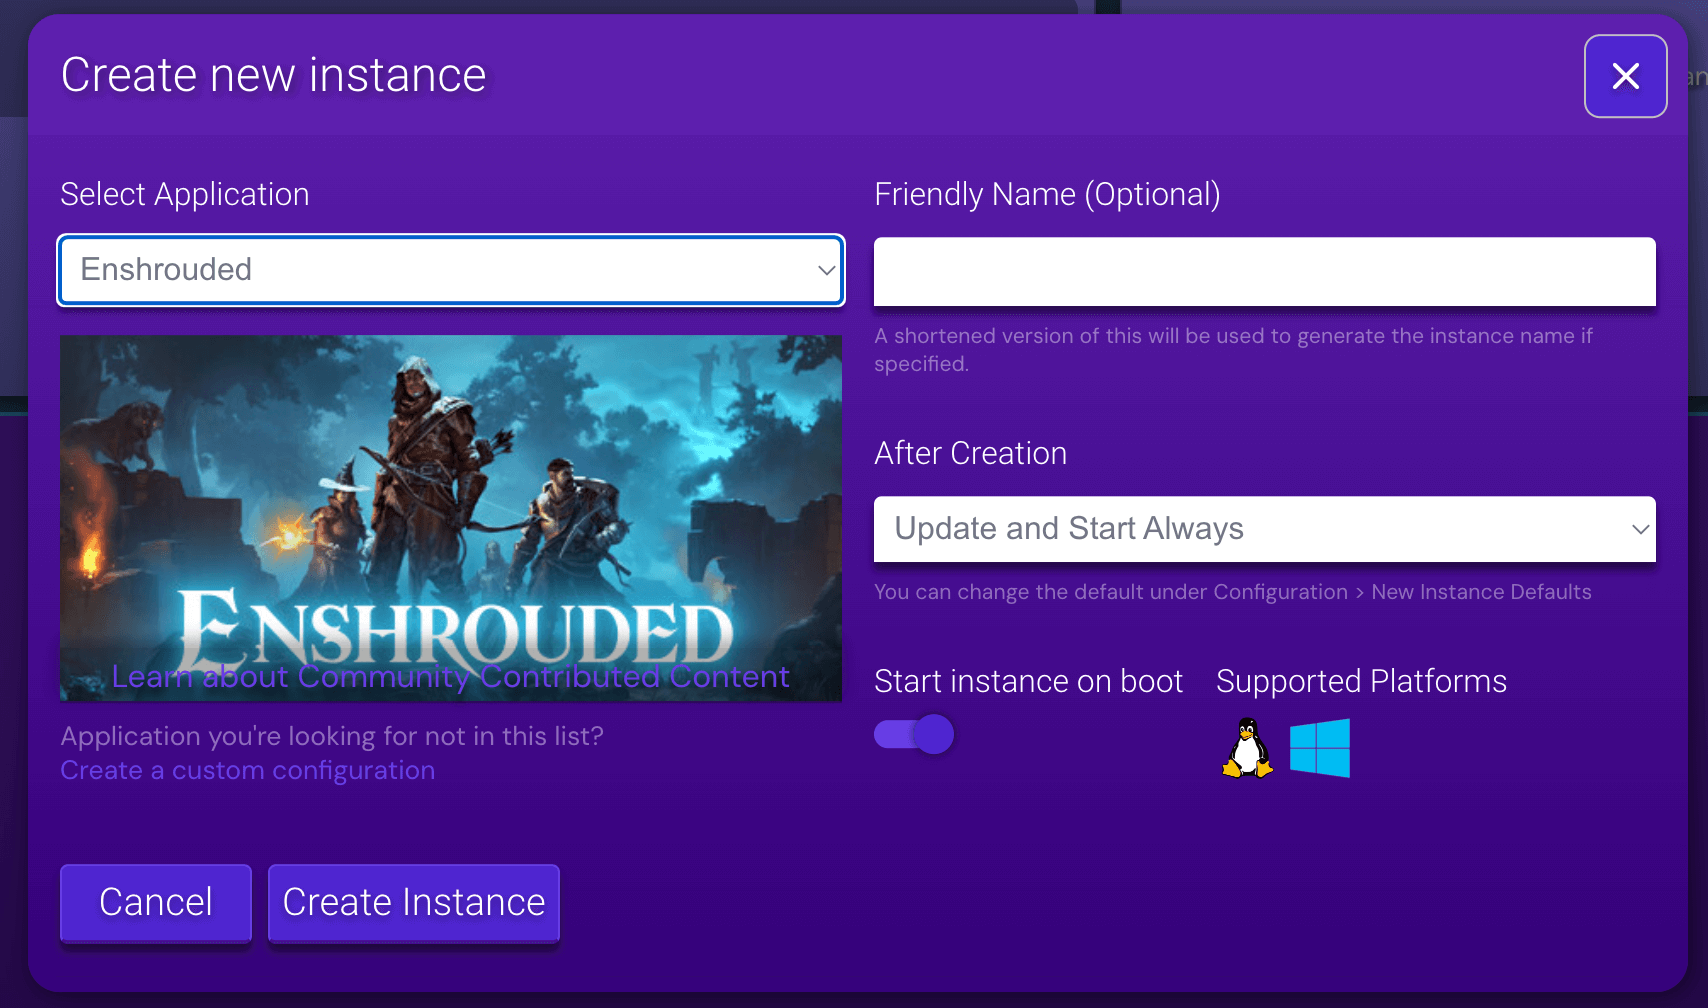1708x1008 pixels.
Task: Click the Windows supported platform icon
Action: tap(1320, 748)
